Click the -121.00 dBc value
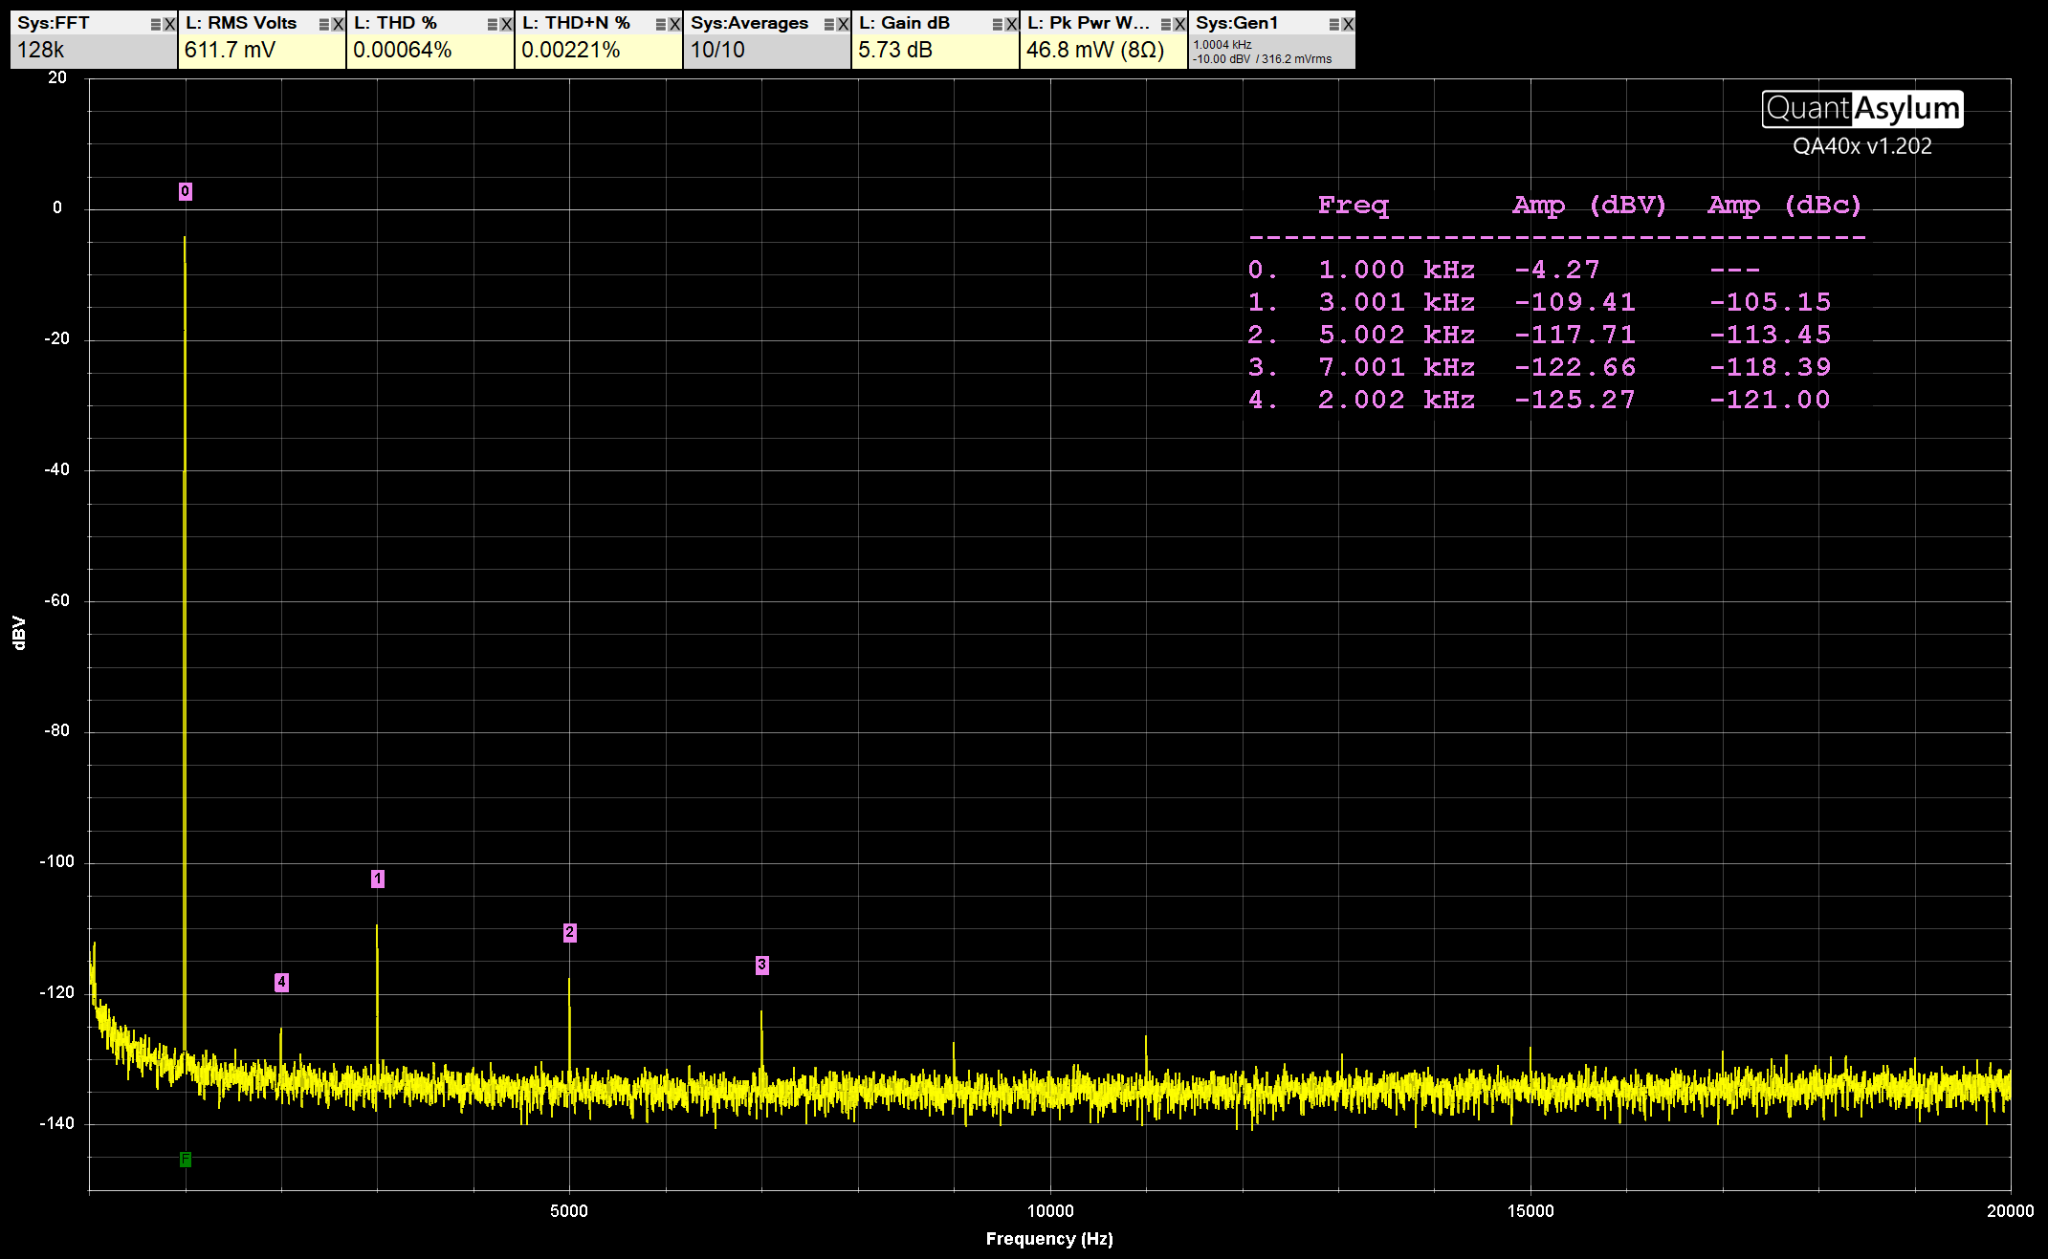The width and height of the screenshot is (2048, 1259). [1770, 400]
